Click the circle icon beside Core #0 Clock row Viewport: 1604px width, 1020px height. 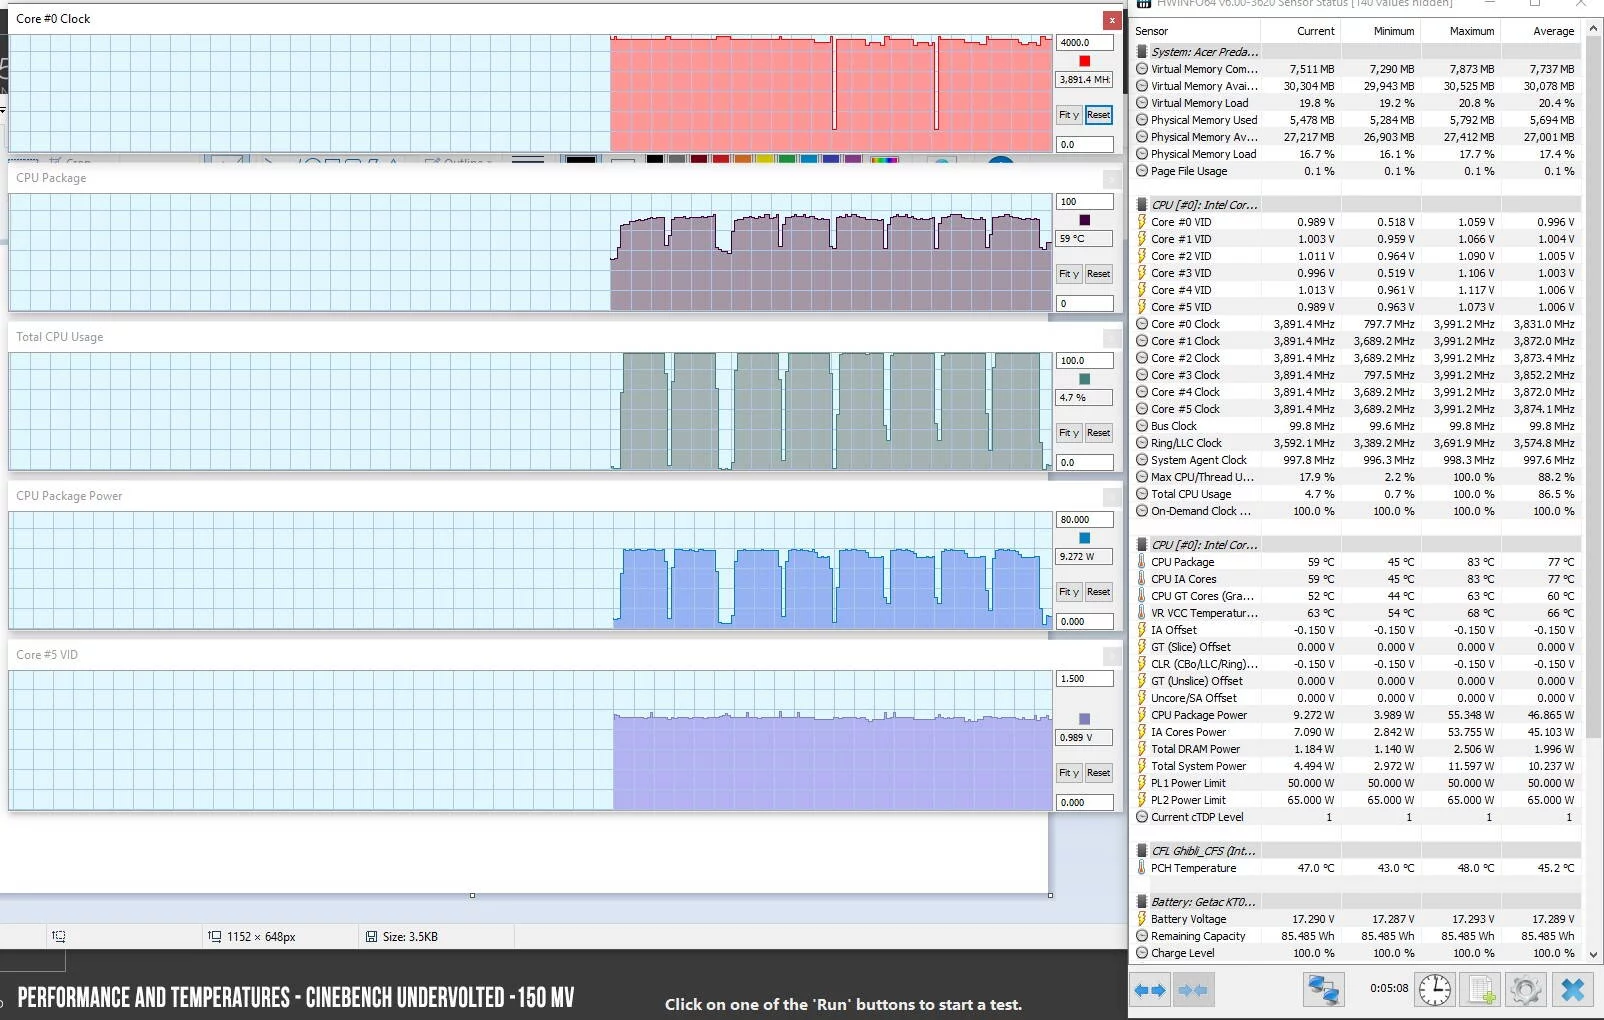(x=1142, y=324)
